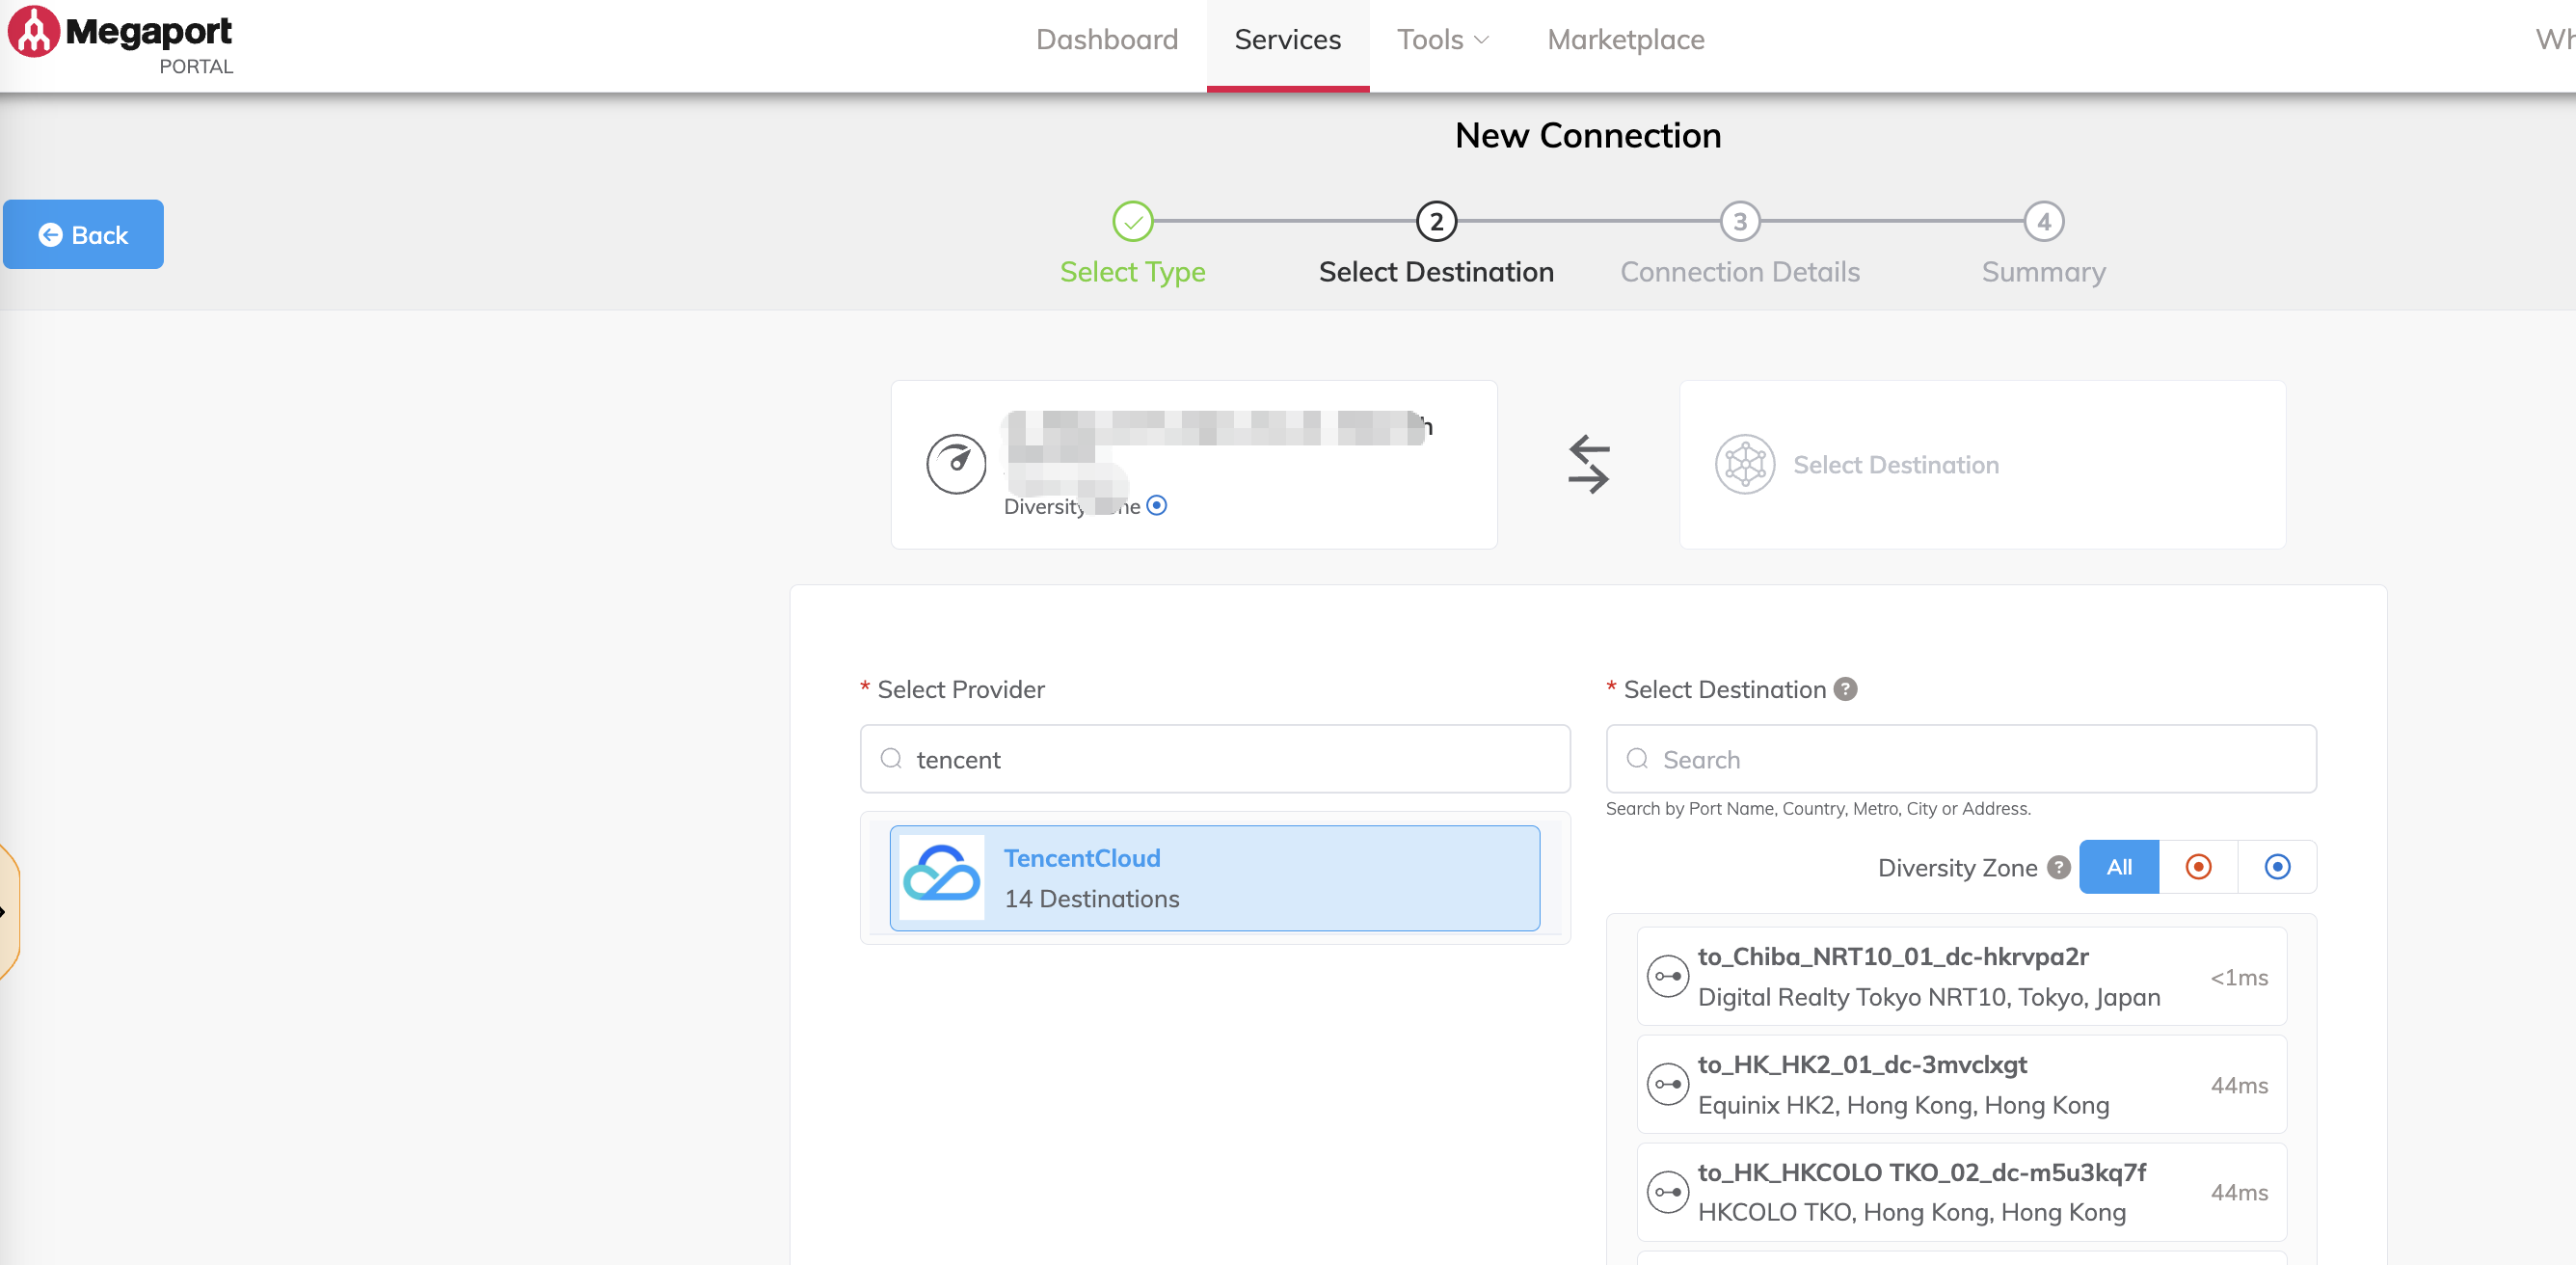This screenshot has height=1265, width=2576.
Task: Click the Back button
Action: click(83, 234)
